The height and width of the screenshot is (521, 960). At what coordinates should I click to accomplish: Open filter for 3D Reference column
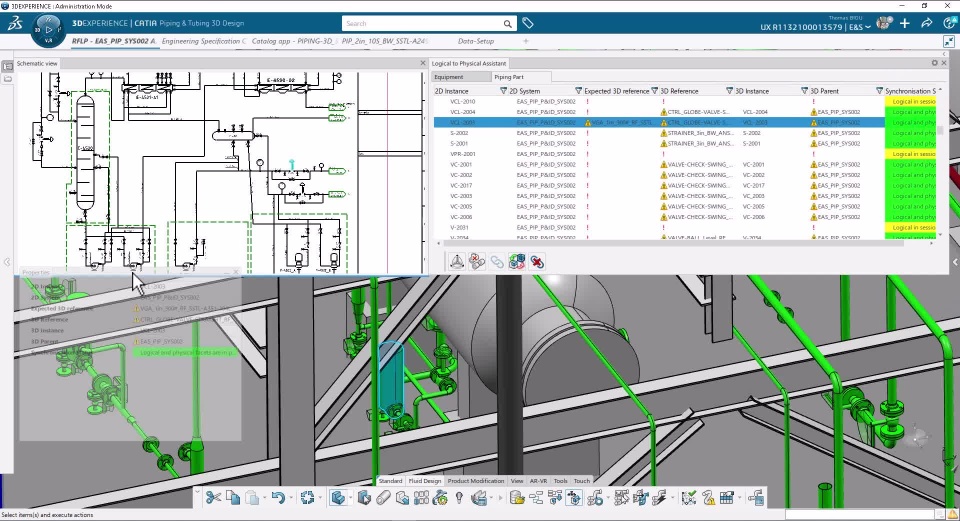pyautogui.click(x=729, y=91)
